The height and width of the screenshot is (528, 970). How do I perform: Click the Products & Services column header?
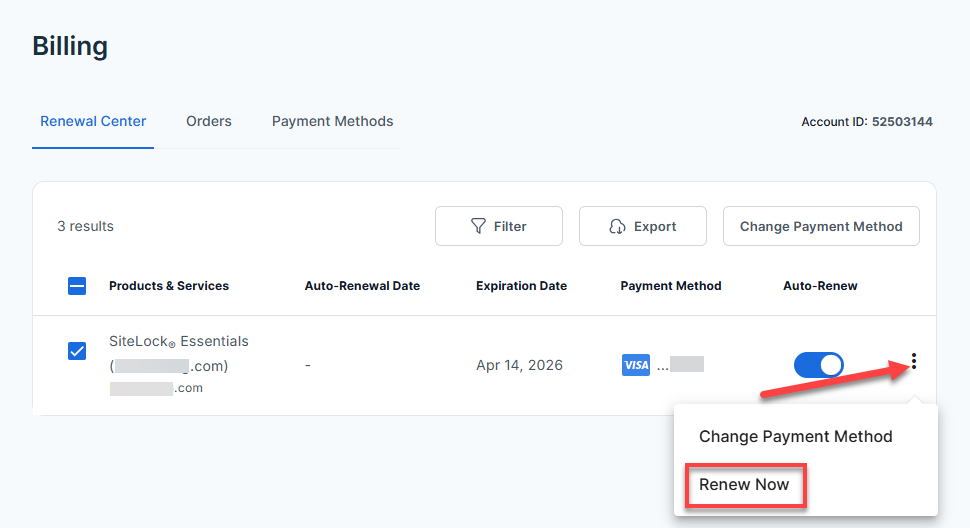168,286
